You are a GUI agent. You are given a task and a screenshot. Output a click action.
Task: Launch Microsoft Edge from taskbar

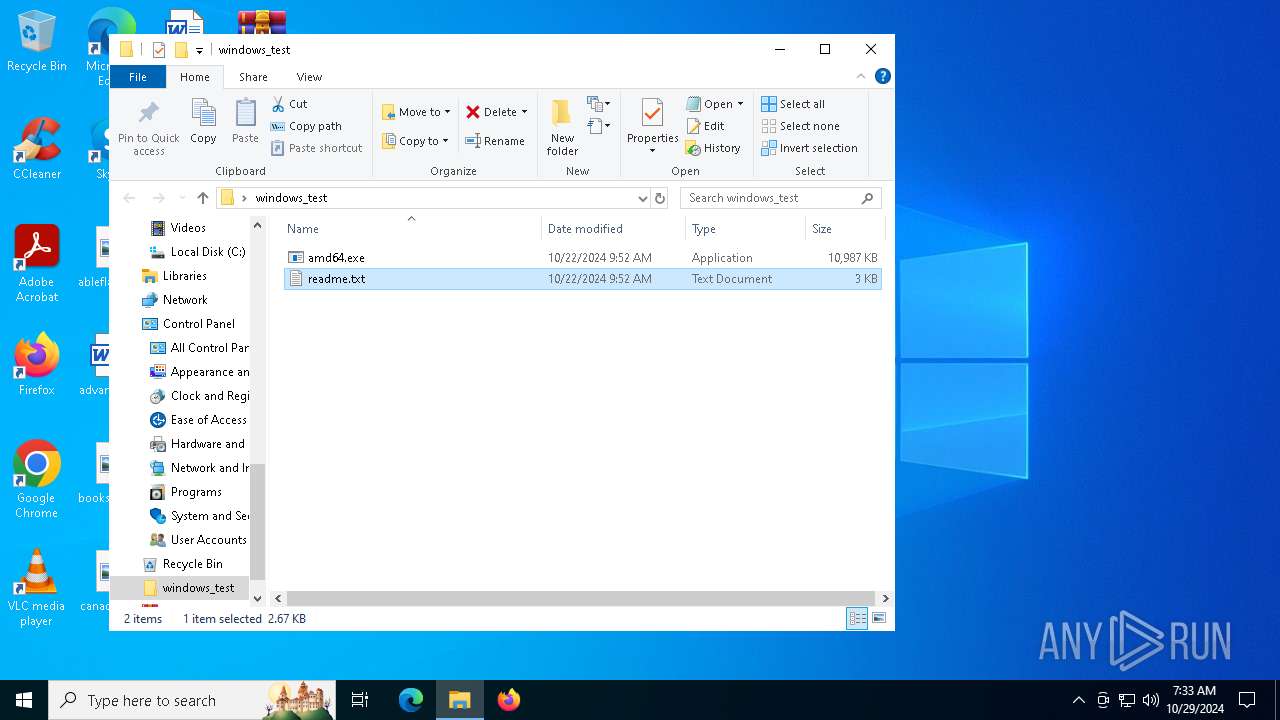click(x=411, y=700)
